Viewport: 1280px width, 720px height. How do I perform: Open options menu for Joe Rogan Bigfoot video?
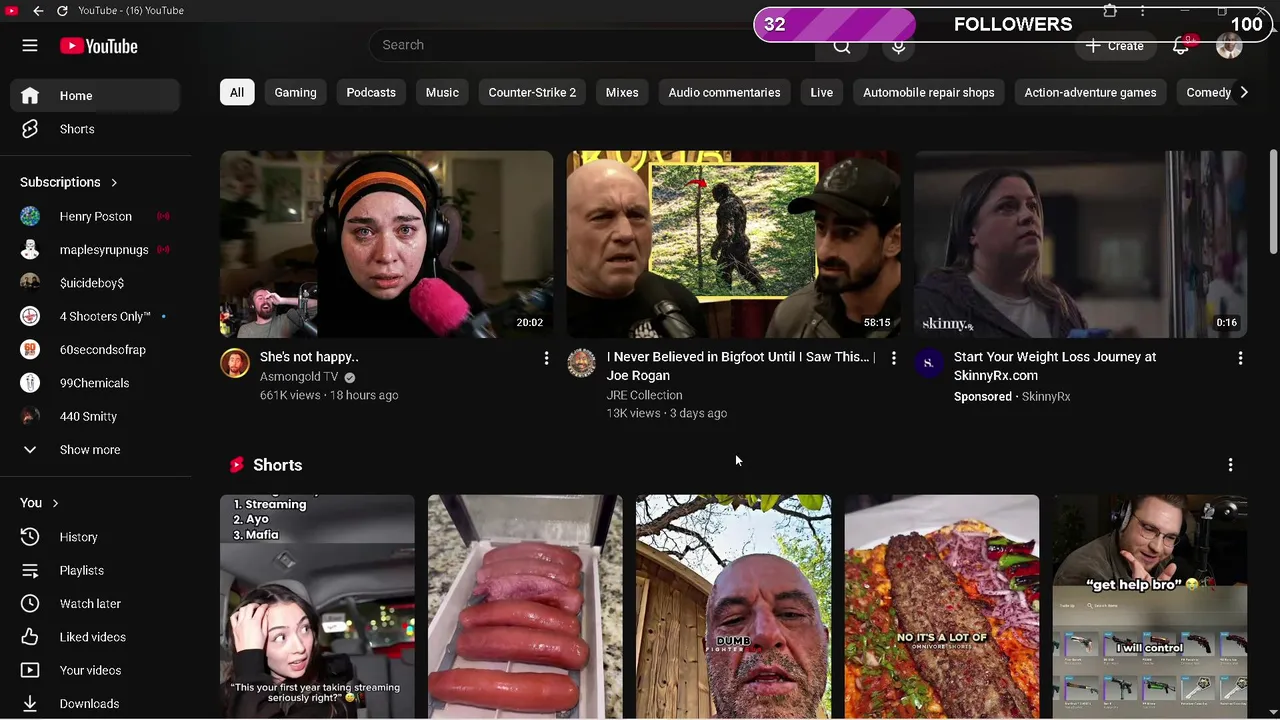click(x=893, y=358)
